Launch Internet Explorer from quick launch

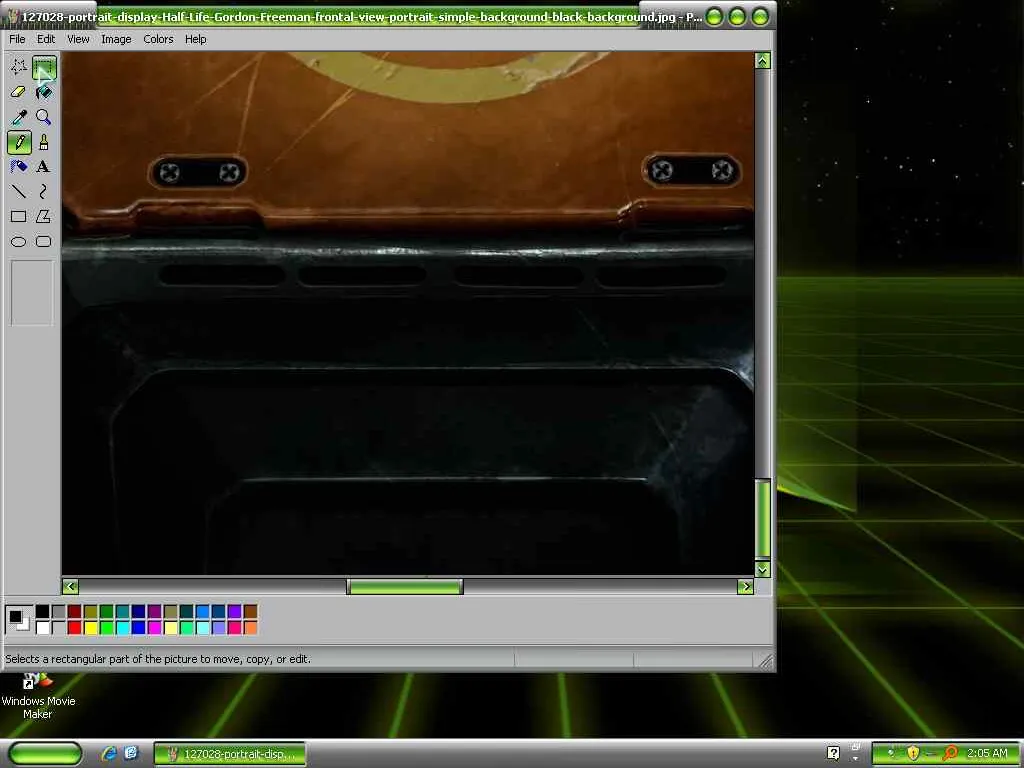[109, 753]
